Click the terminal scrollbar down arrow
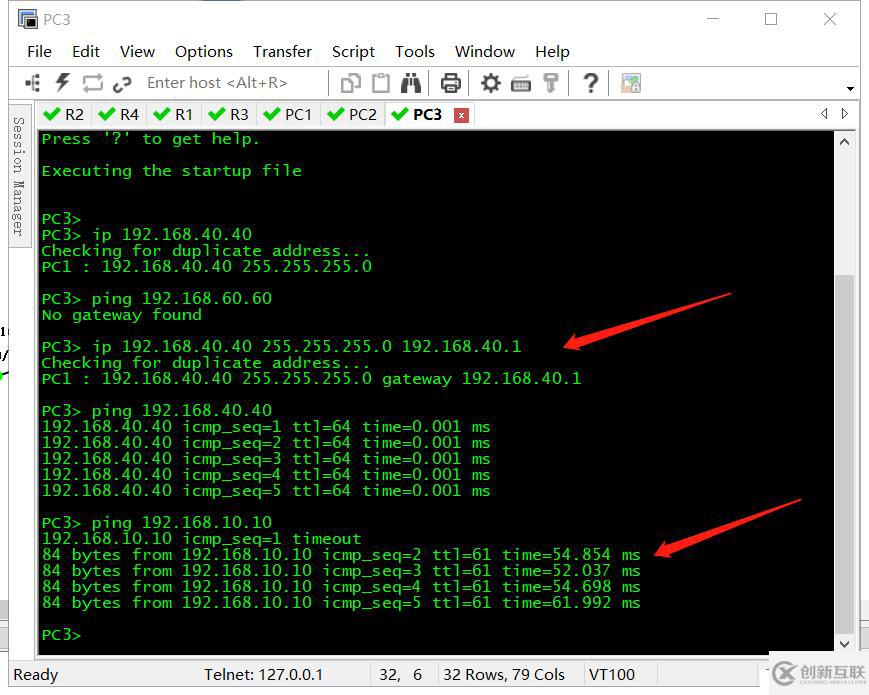Screen dimensions: 869x695 pos(845,643)
